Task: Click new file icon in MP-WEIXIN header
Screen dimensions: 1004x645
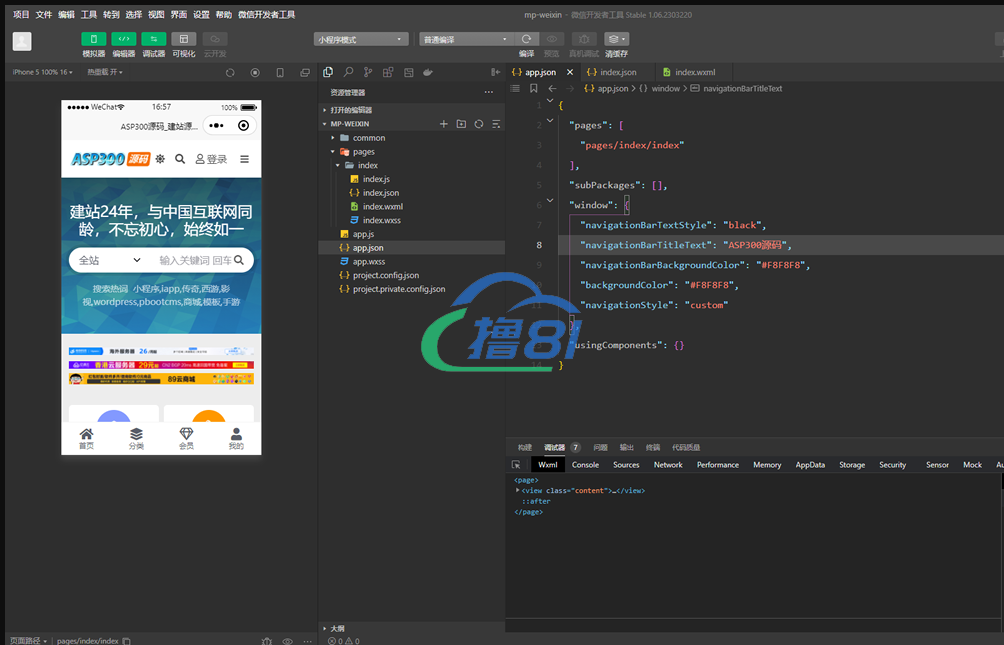Action: 444,124
